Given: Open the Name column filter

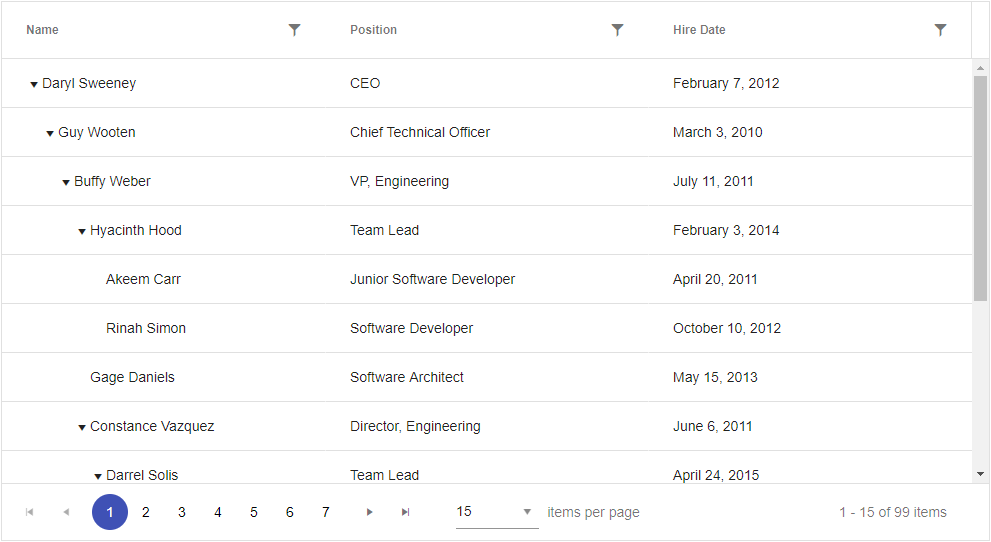Looking at the screenshot, I should coord(294,30).
